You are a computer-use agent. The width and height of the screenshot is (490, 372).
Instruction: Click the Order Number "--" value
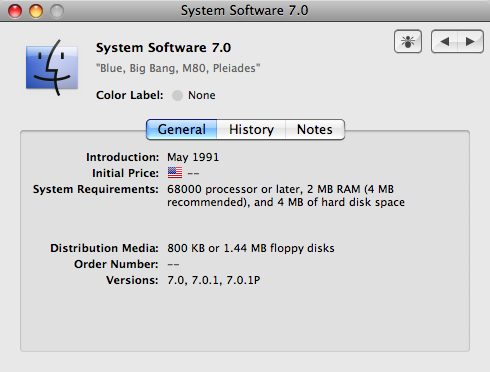coord(173,264)
